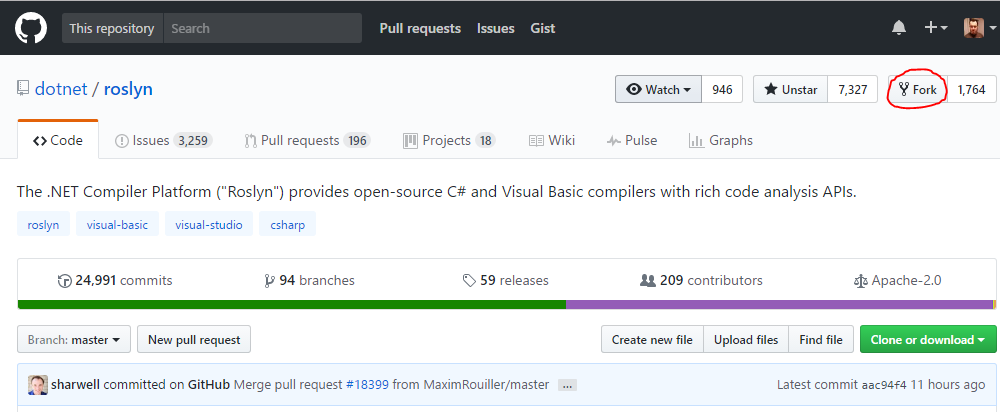Click the Fork button

pyautogui.click(x=918, y=89)
